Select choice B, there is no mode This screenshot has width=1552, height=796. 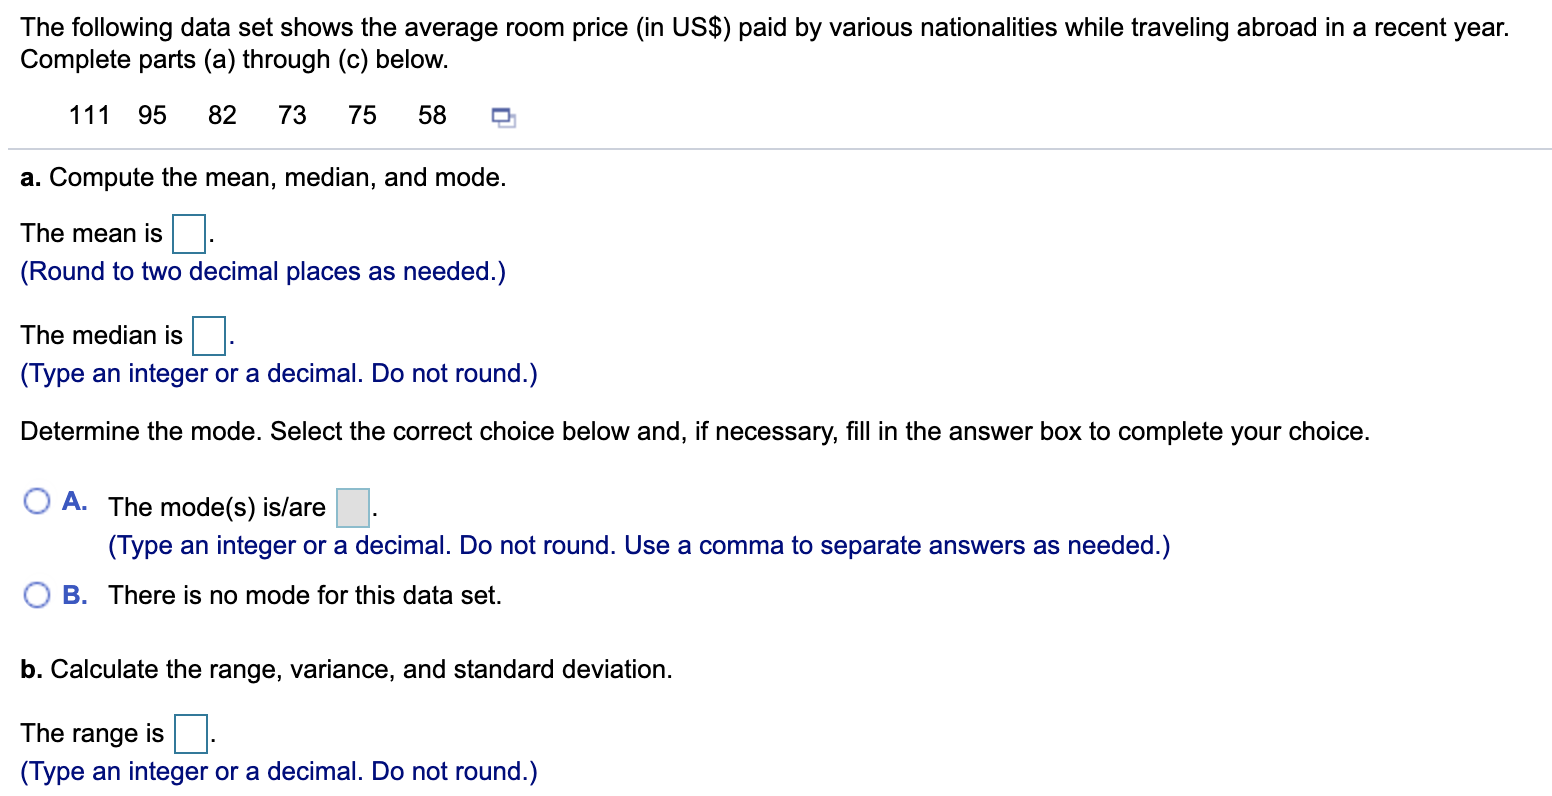[36, 594]
